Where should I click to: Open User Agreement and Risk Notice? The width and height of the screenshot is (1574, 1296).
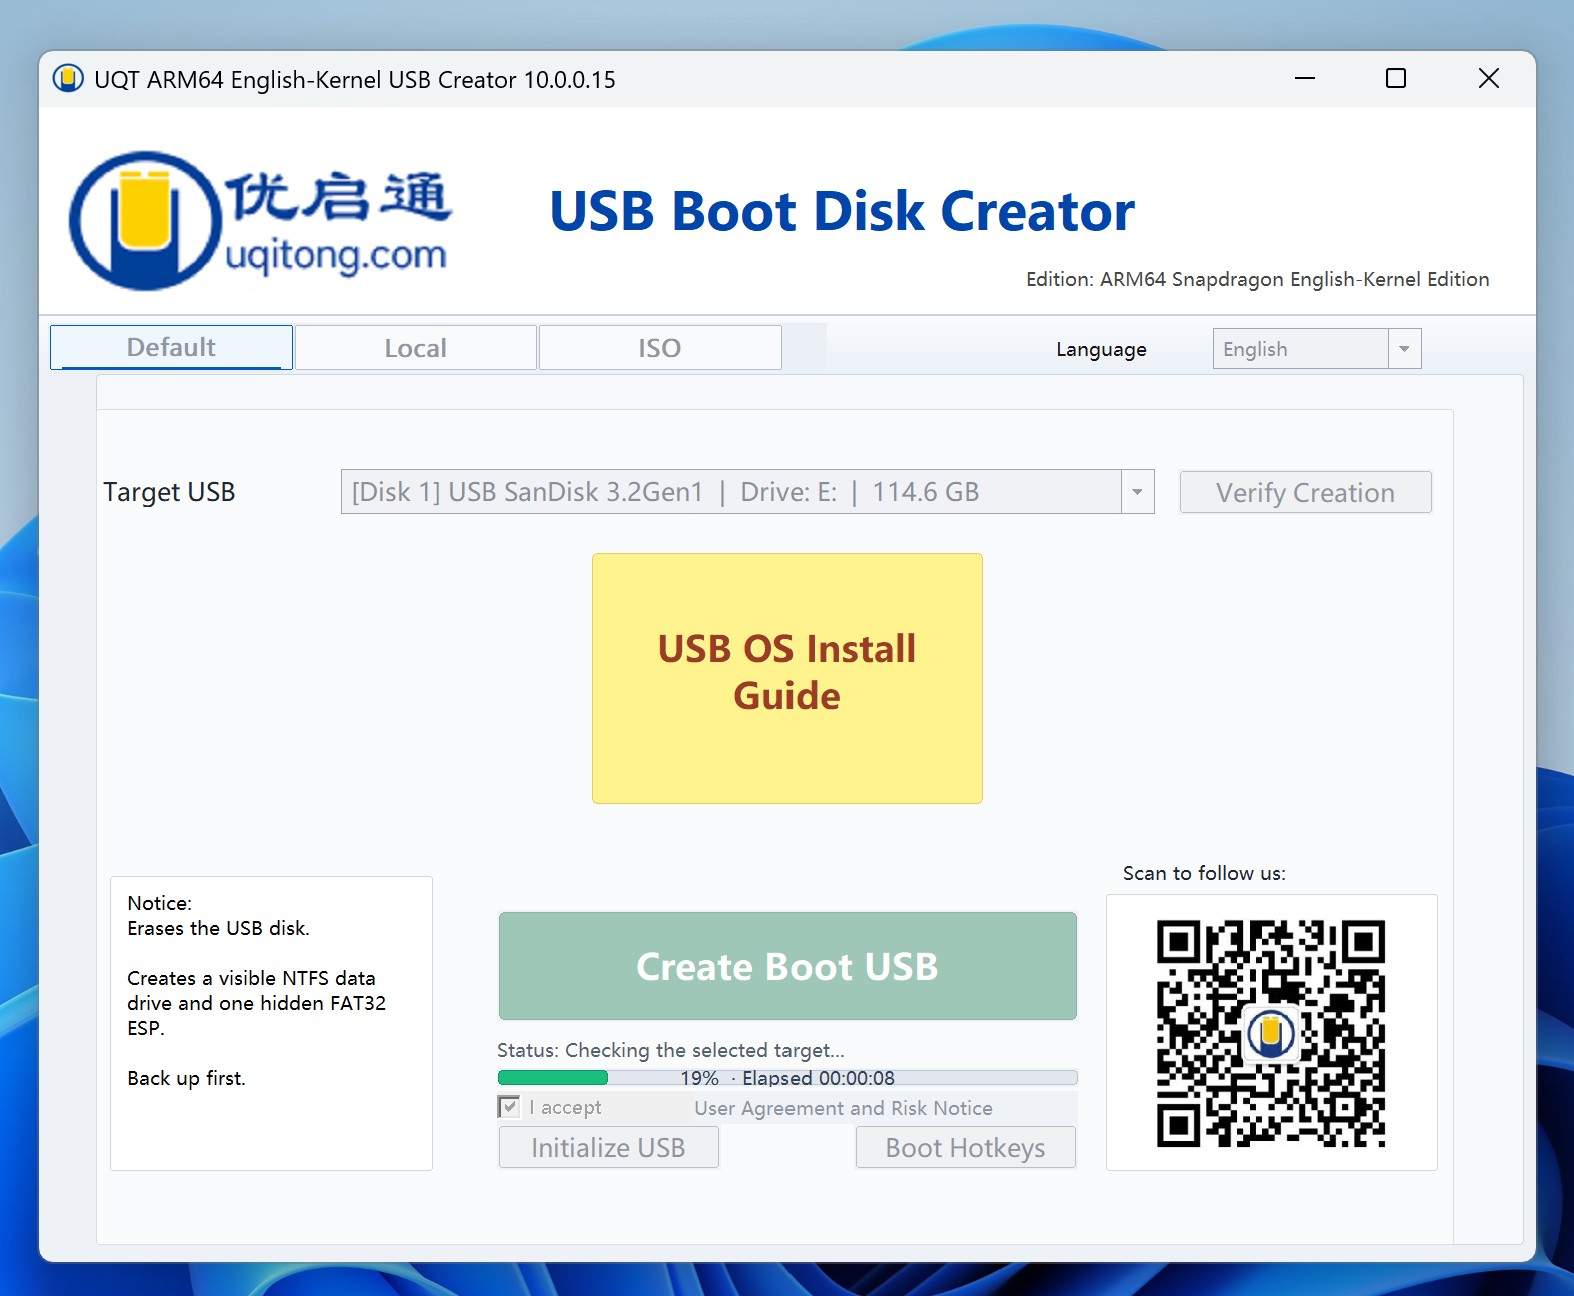[x=843, y=1108]
